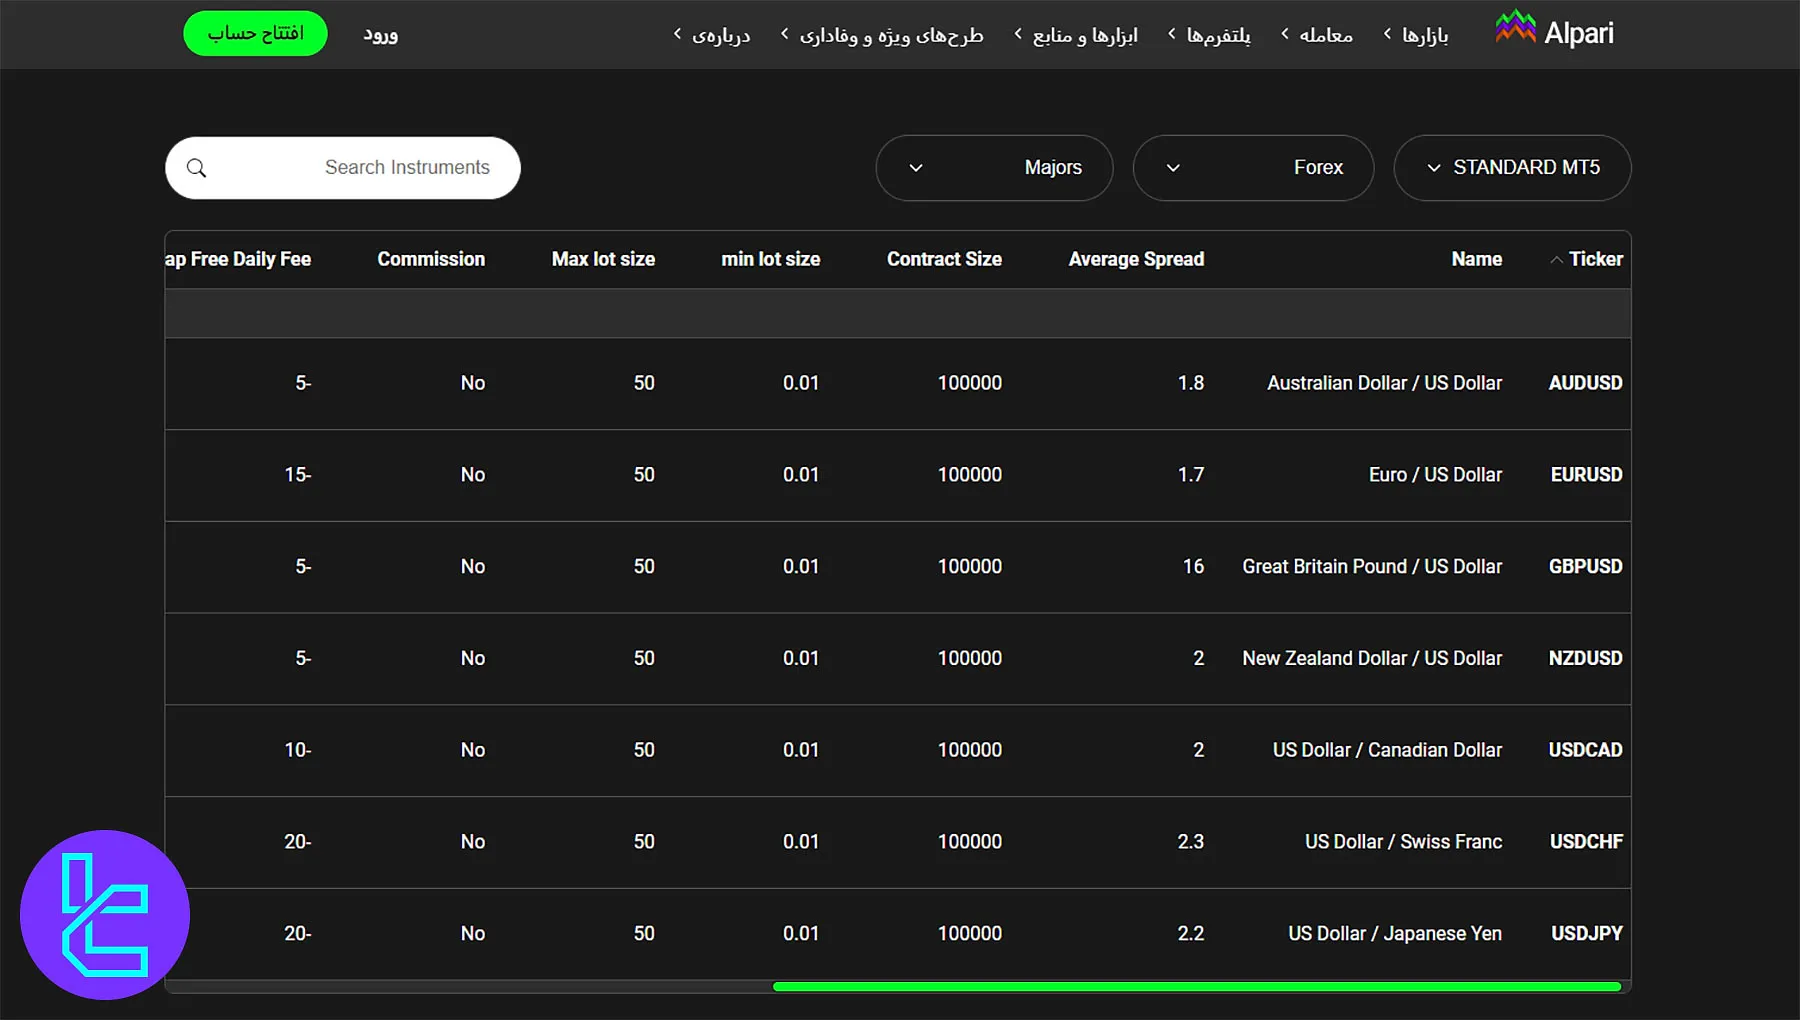Open the معامله navigation menu
The width and height of the screenshot is (1800, 1020).
(x=1317, y=35)
